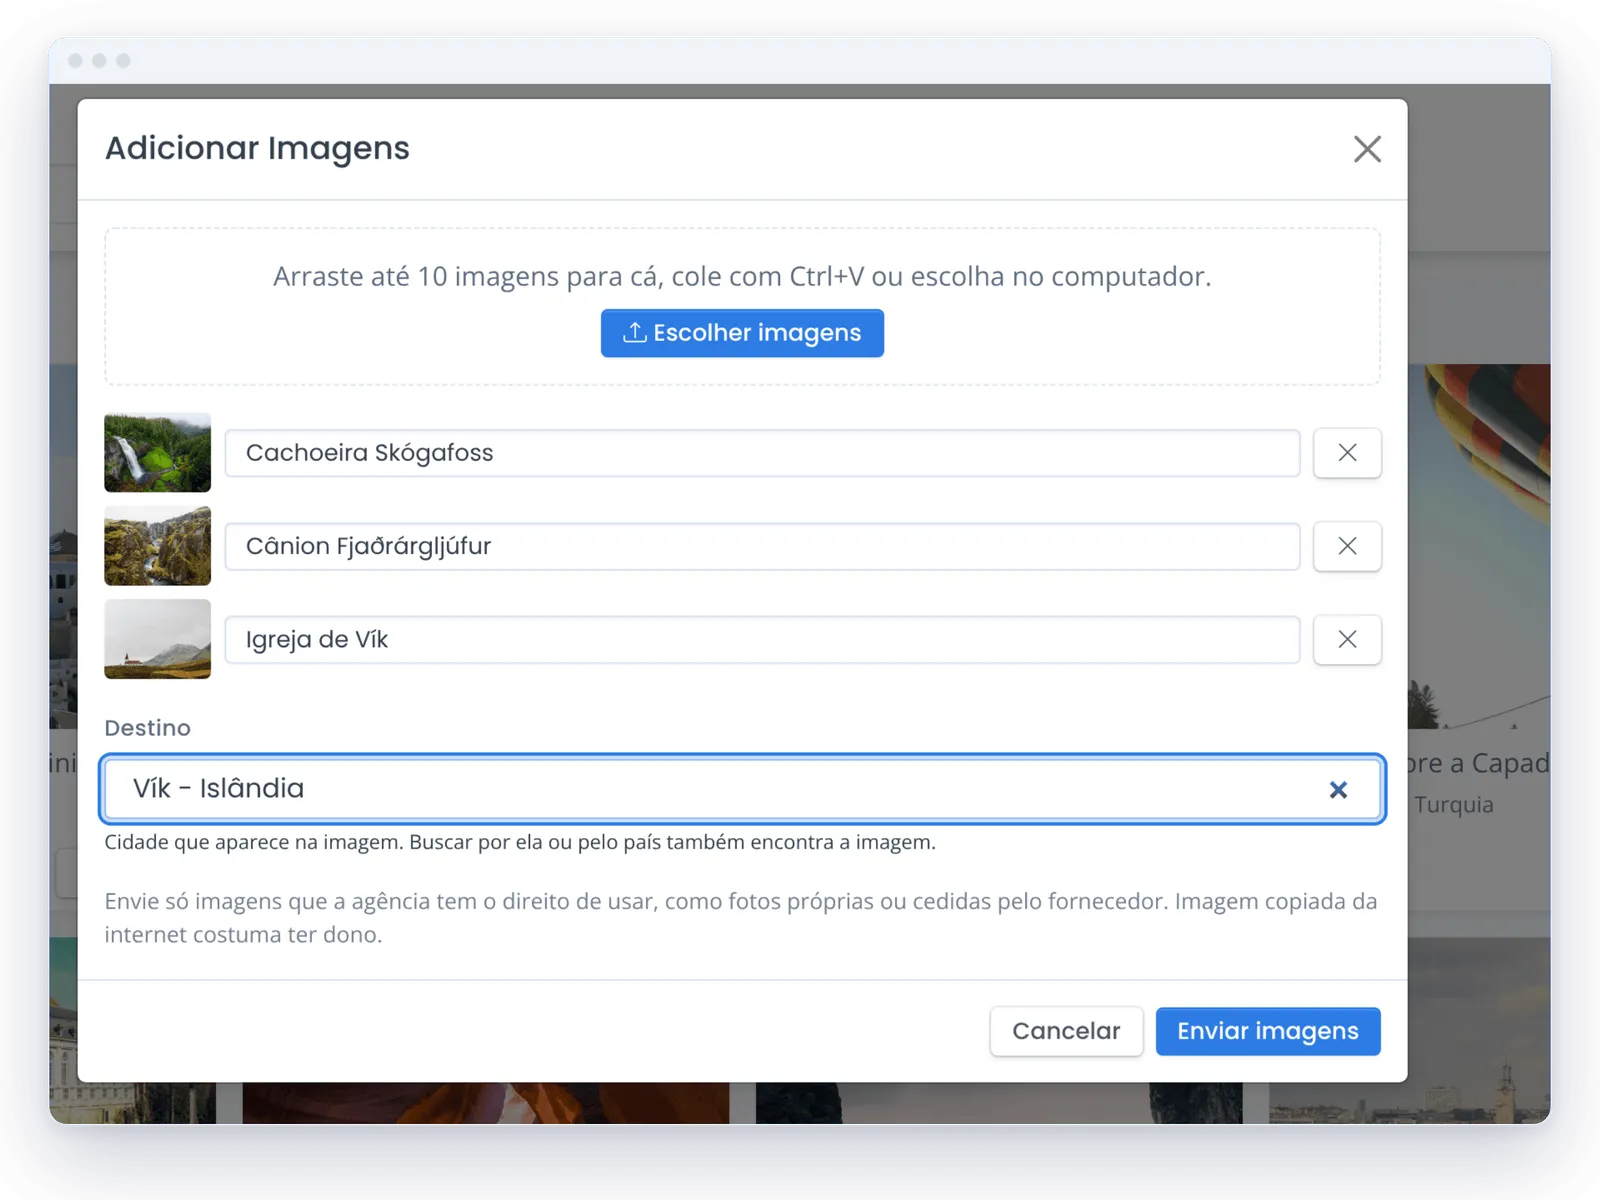Submit with Enviar imagens button
Viewport: 1600px width, 1200px height.
pyautogui.click(x=1268, y=1031)
